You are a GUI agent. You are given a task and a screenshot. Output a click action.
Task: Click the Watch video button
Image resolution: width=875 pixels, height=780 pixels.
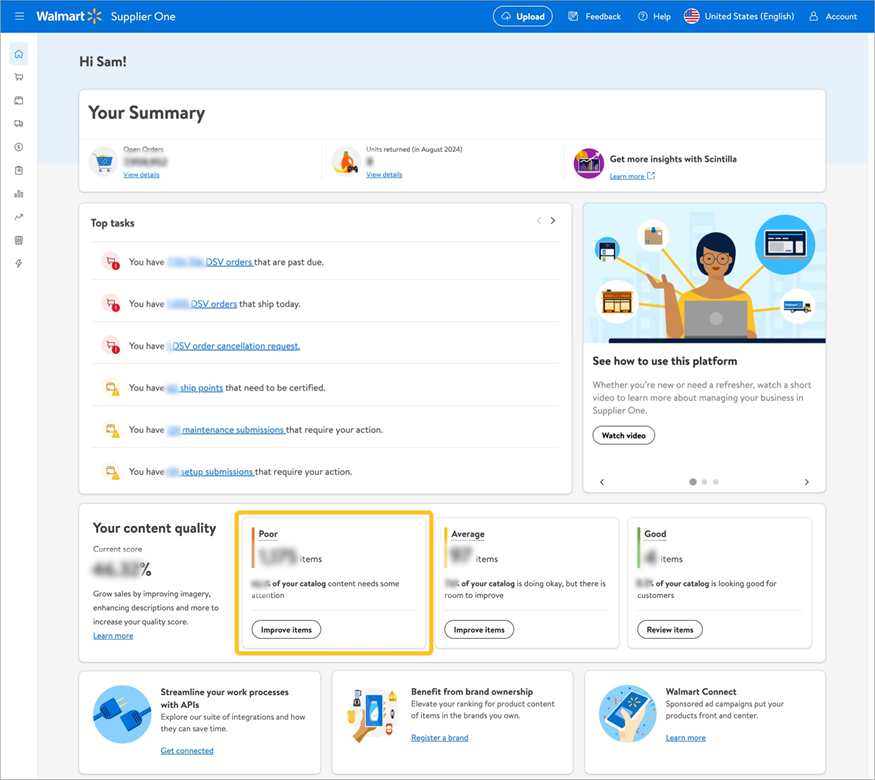coord(623,435)
